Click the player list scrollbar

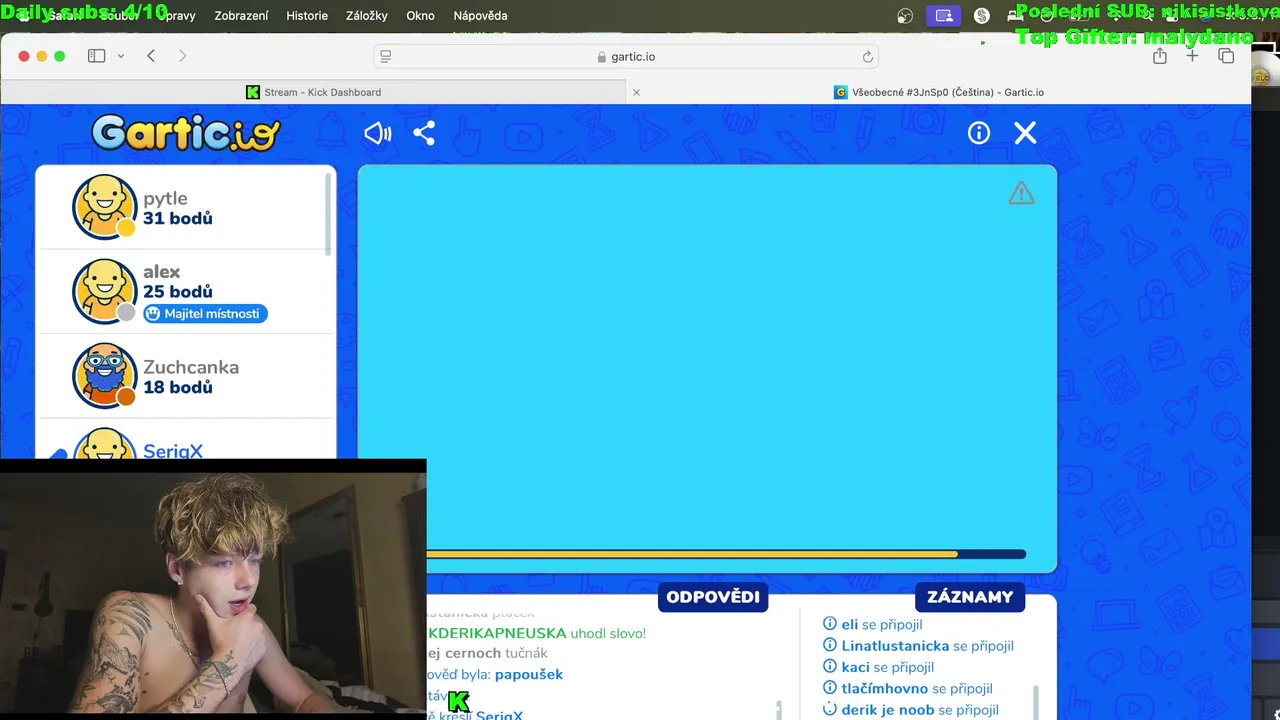coord(328,213)
